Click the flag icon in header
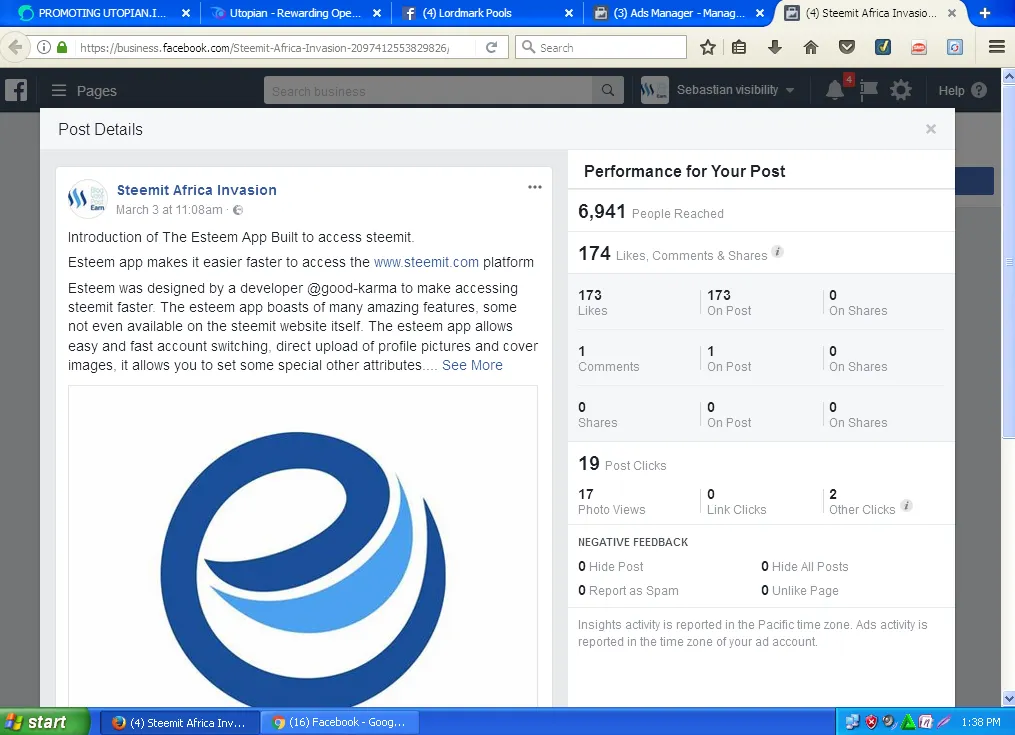 (868, 90)
